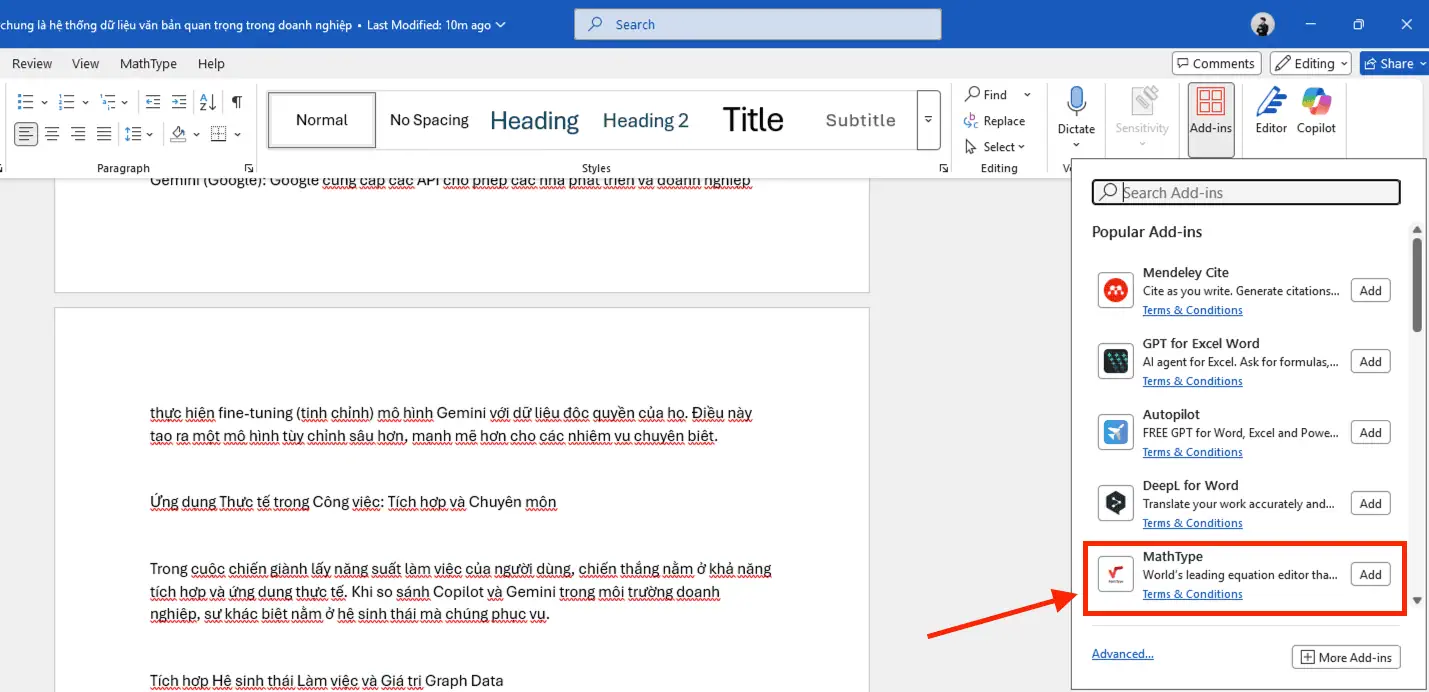Image resolution: width=1429 pixels, height=692 pixels.
Task: Click the Sort icon in Paragraph group
Action: tap(206, 101)
